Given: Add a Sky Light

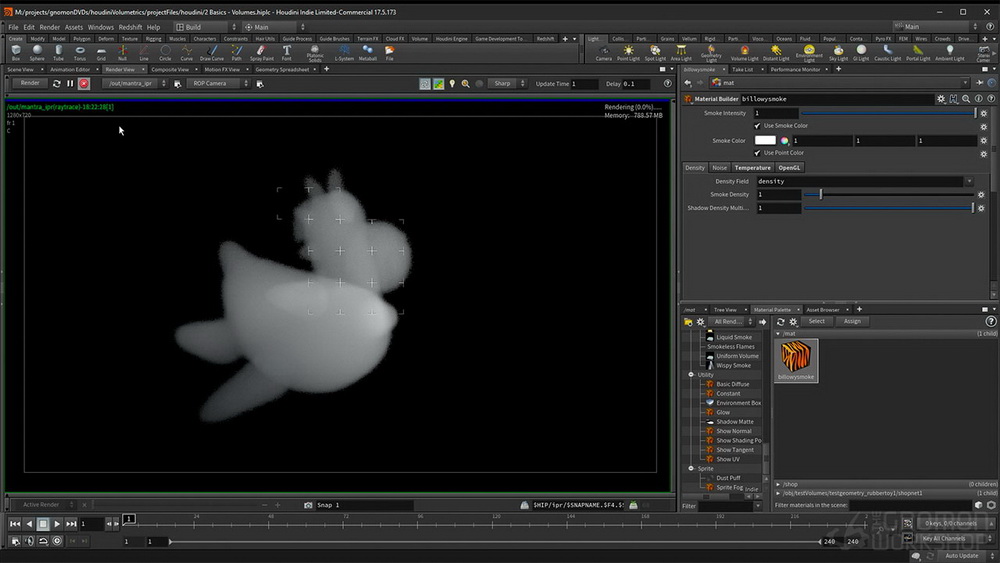Looking at the screenshot, I should tap(838, 53).
